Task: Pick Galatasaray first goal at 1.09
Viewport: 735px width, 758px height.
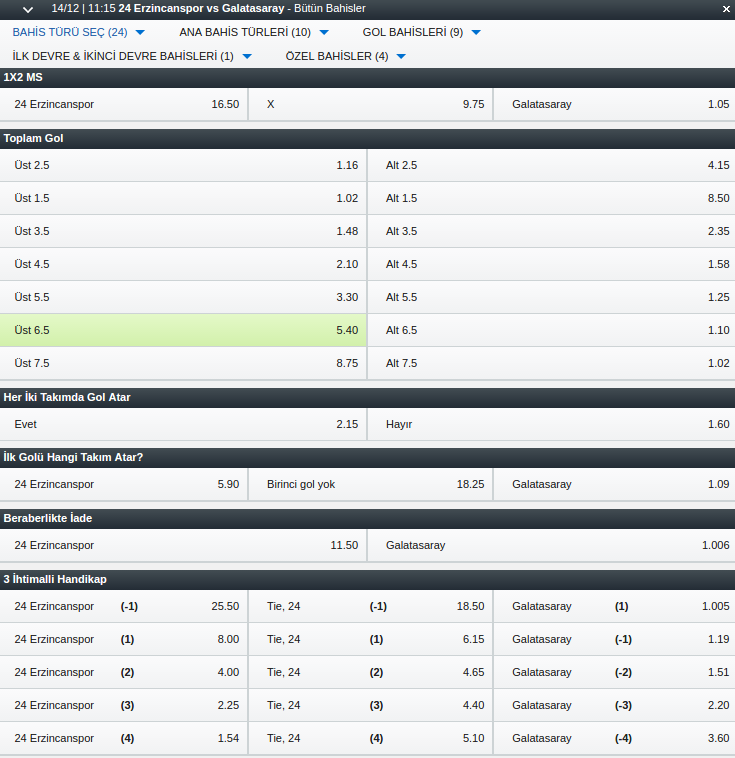Action: coord(615,484)
